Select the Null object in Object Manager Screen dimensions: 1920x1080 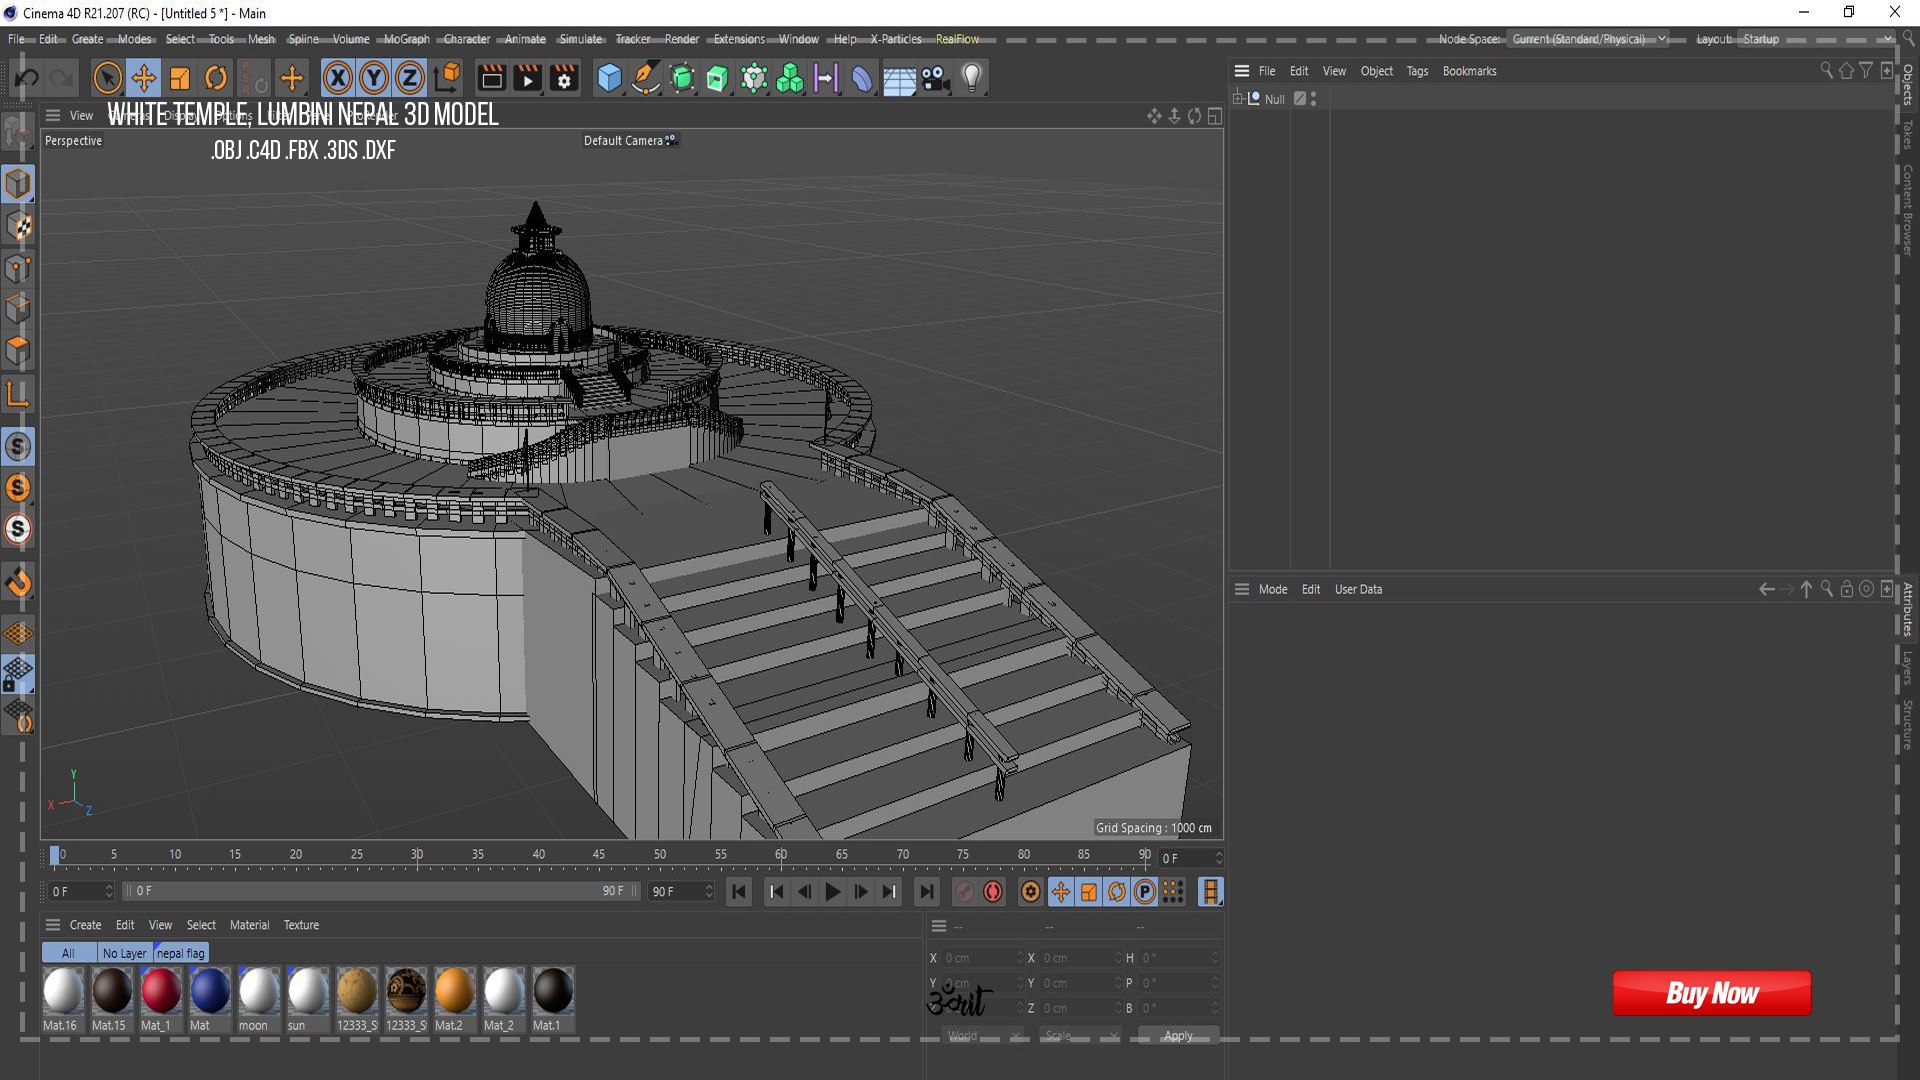[x=1274, y=99]
